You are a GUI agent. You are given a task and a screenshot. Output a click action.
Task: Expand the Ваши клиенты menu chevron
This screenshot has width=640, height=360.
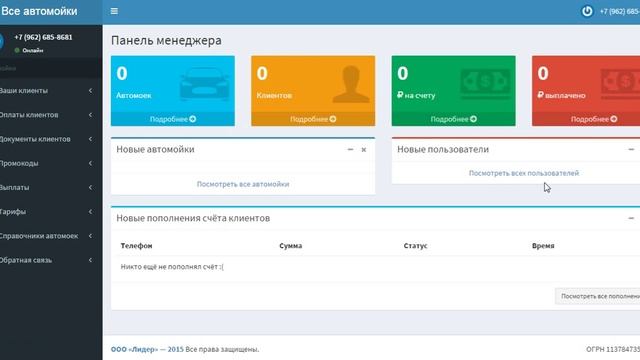tap(91, 91)
